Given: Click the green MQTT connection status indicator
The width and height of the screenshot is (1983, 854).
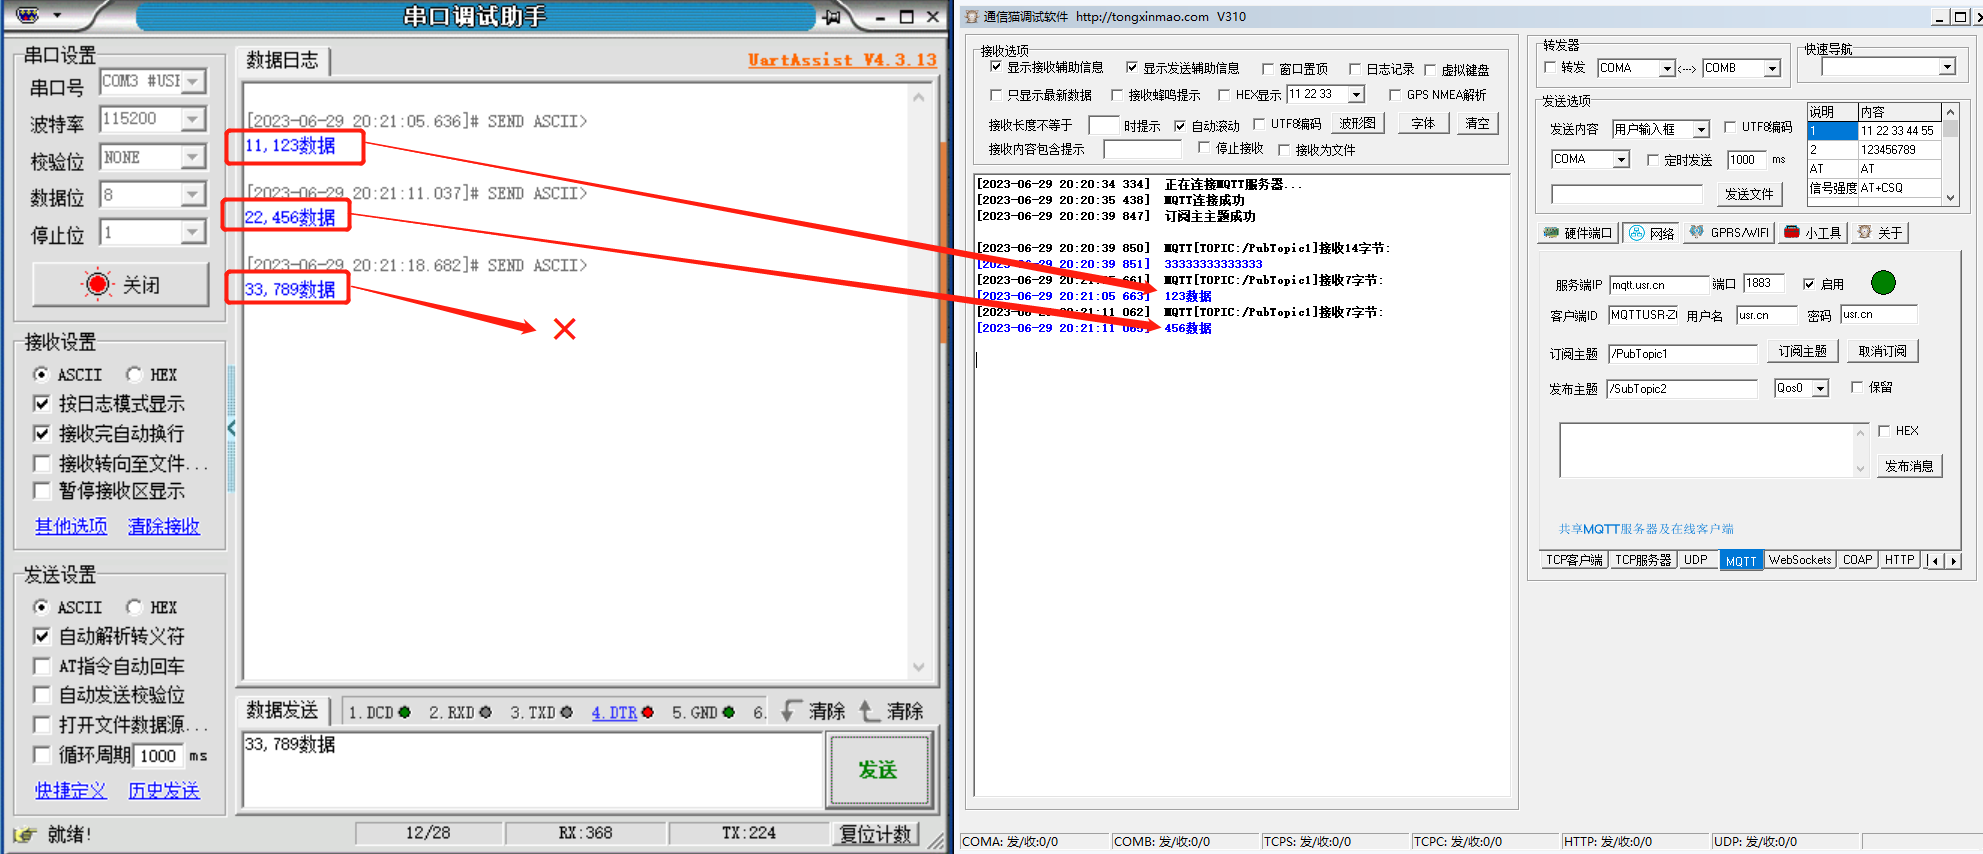Looking at the screenshot, I should [1883, 283].
